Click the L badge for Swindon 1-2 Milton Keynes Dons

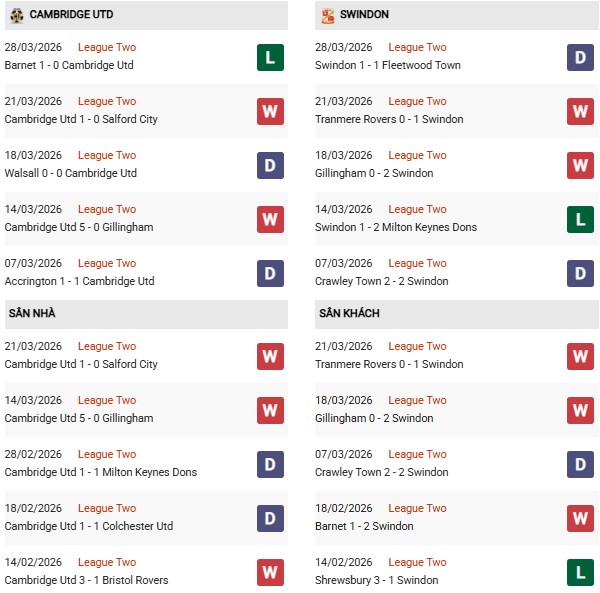(x=581, y=219)
